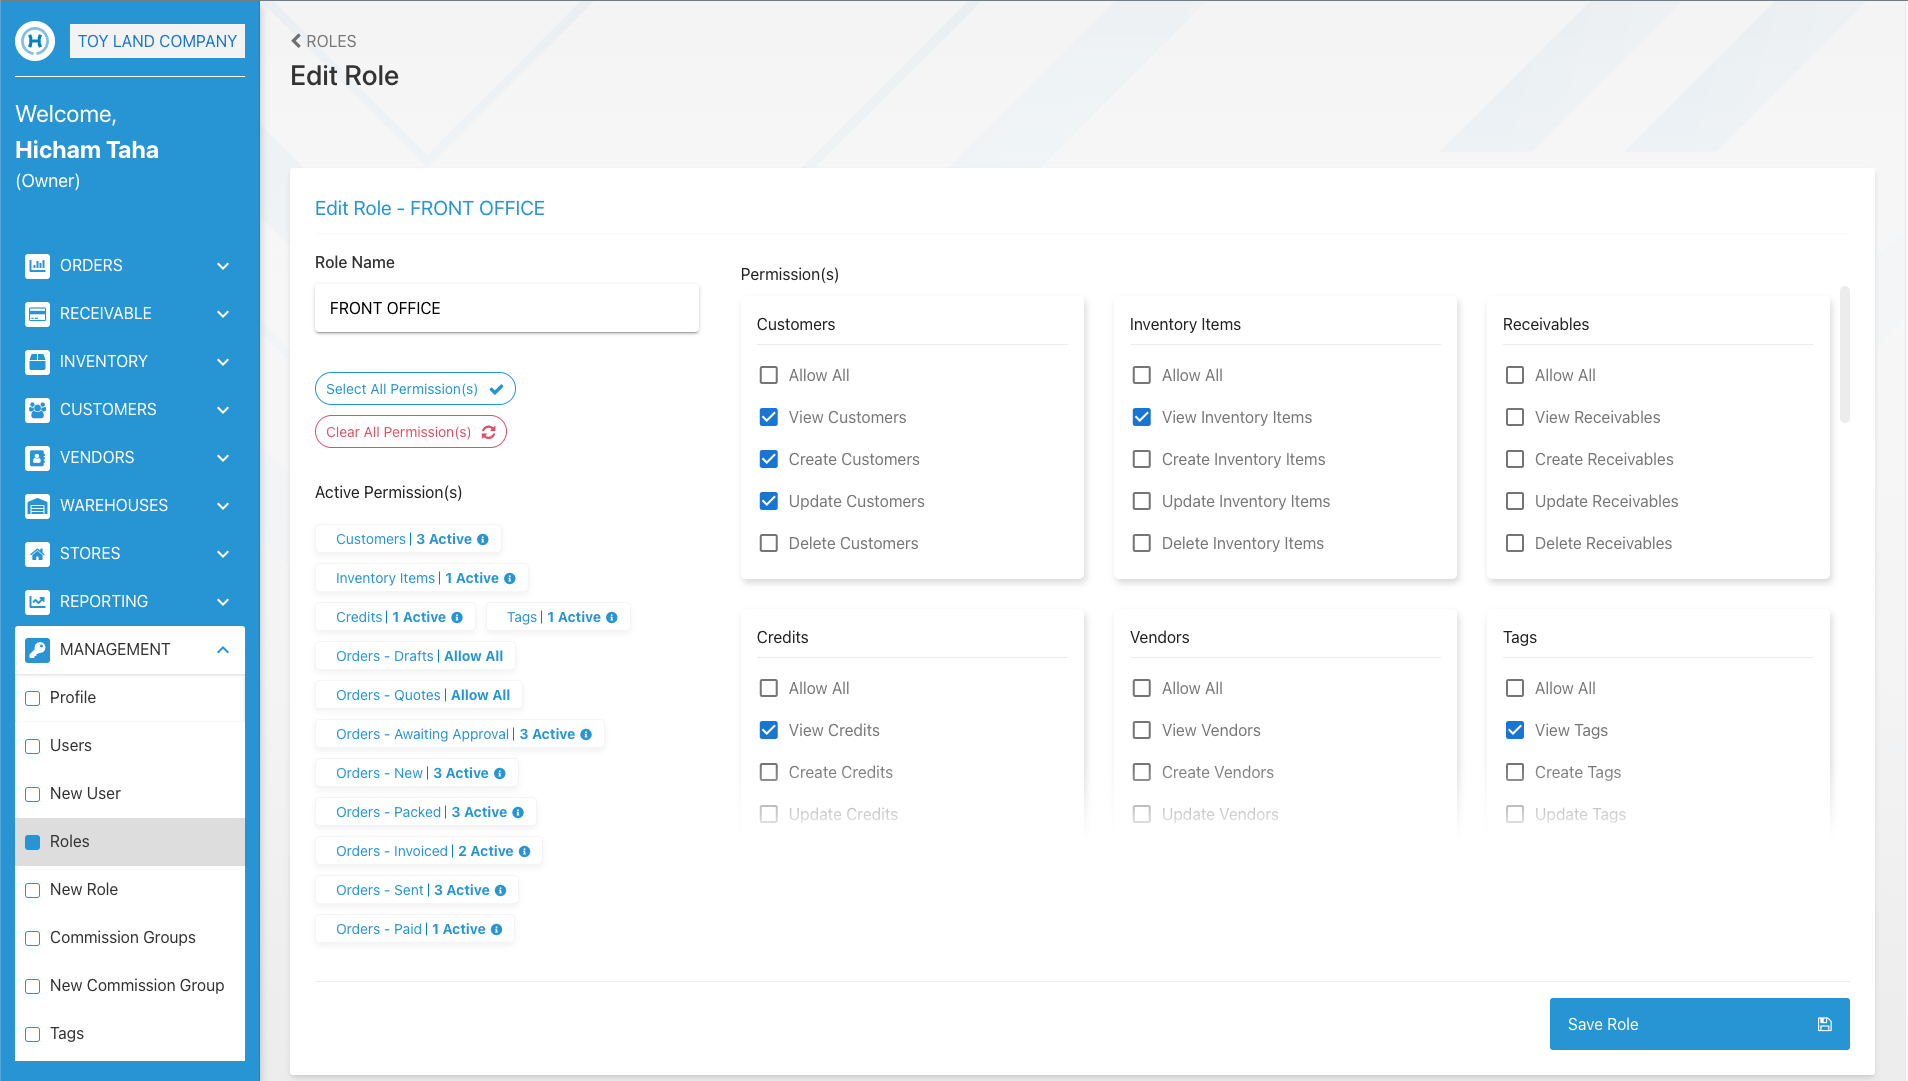Click the info icon on Credits 1 Active chip
Screen dimensions: 1908x1081
coord(457,617)
